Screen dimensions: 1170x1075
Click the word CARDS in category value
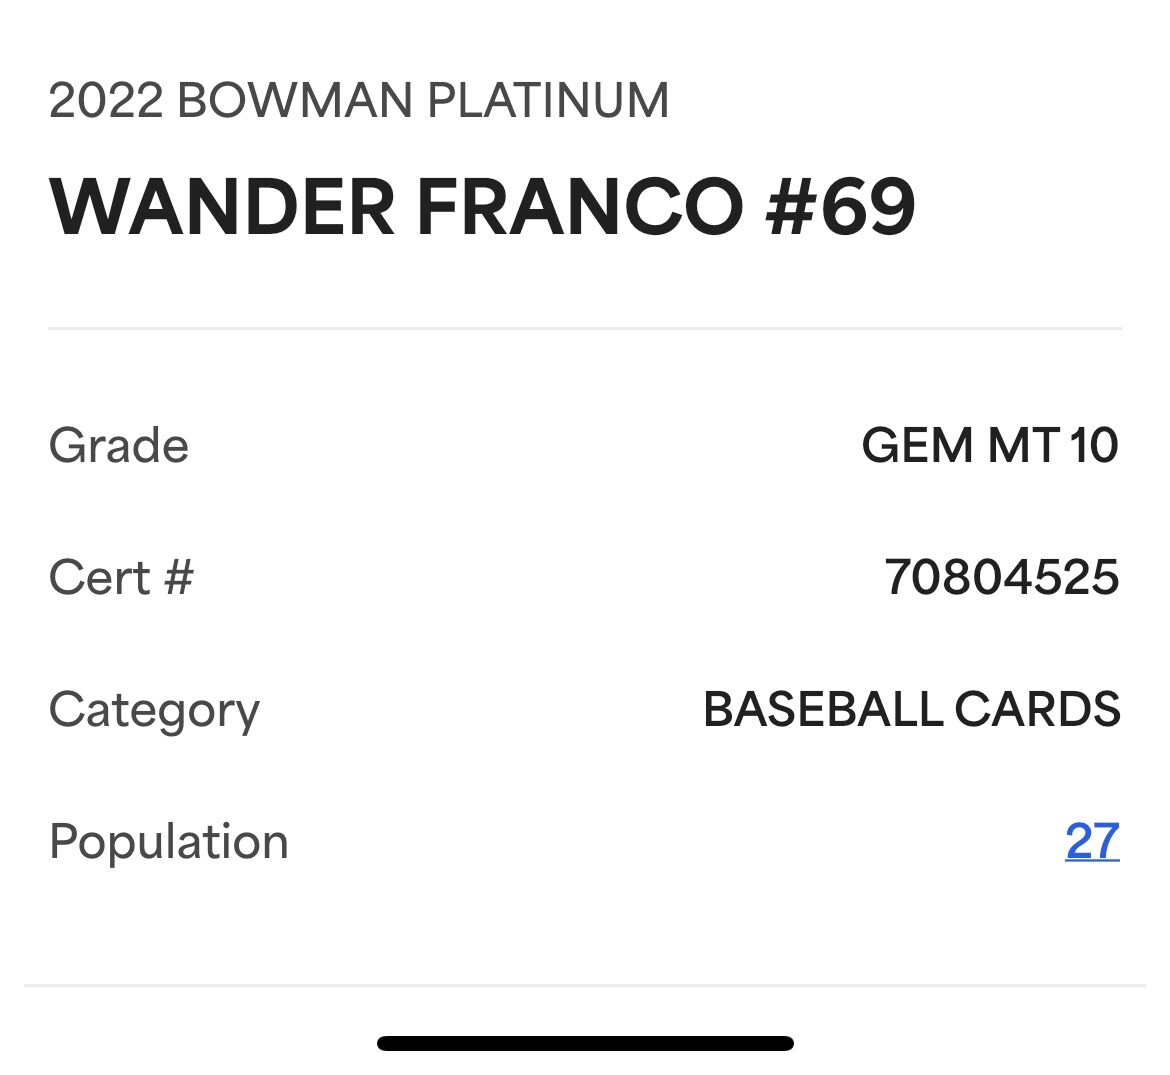pos(1037,709)
